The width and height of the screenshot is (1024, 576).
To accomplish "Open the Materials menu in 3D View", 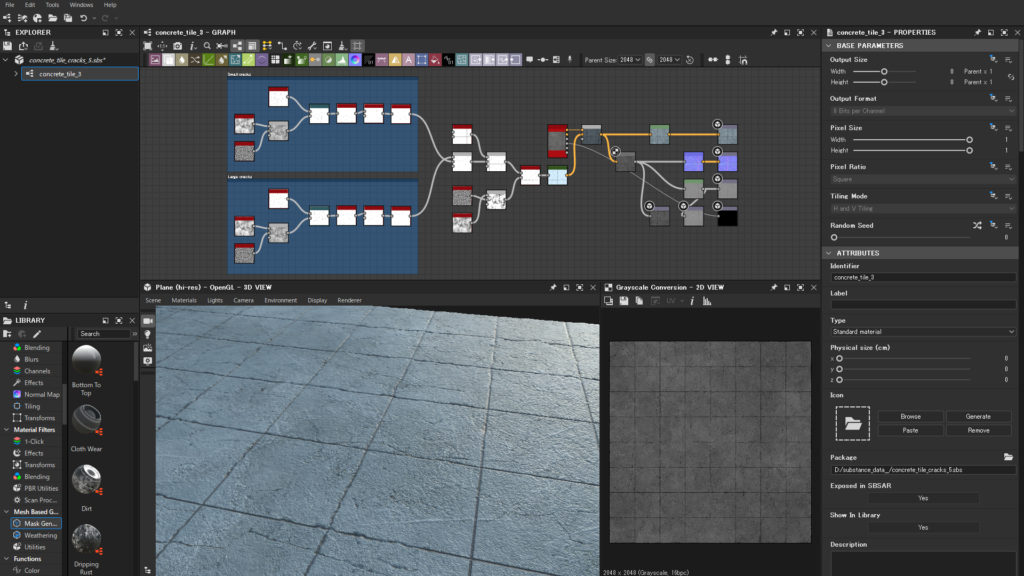I will tap(184, 300).
